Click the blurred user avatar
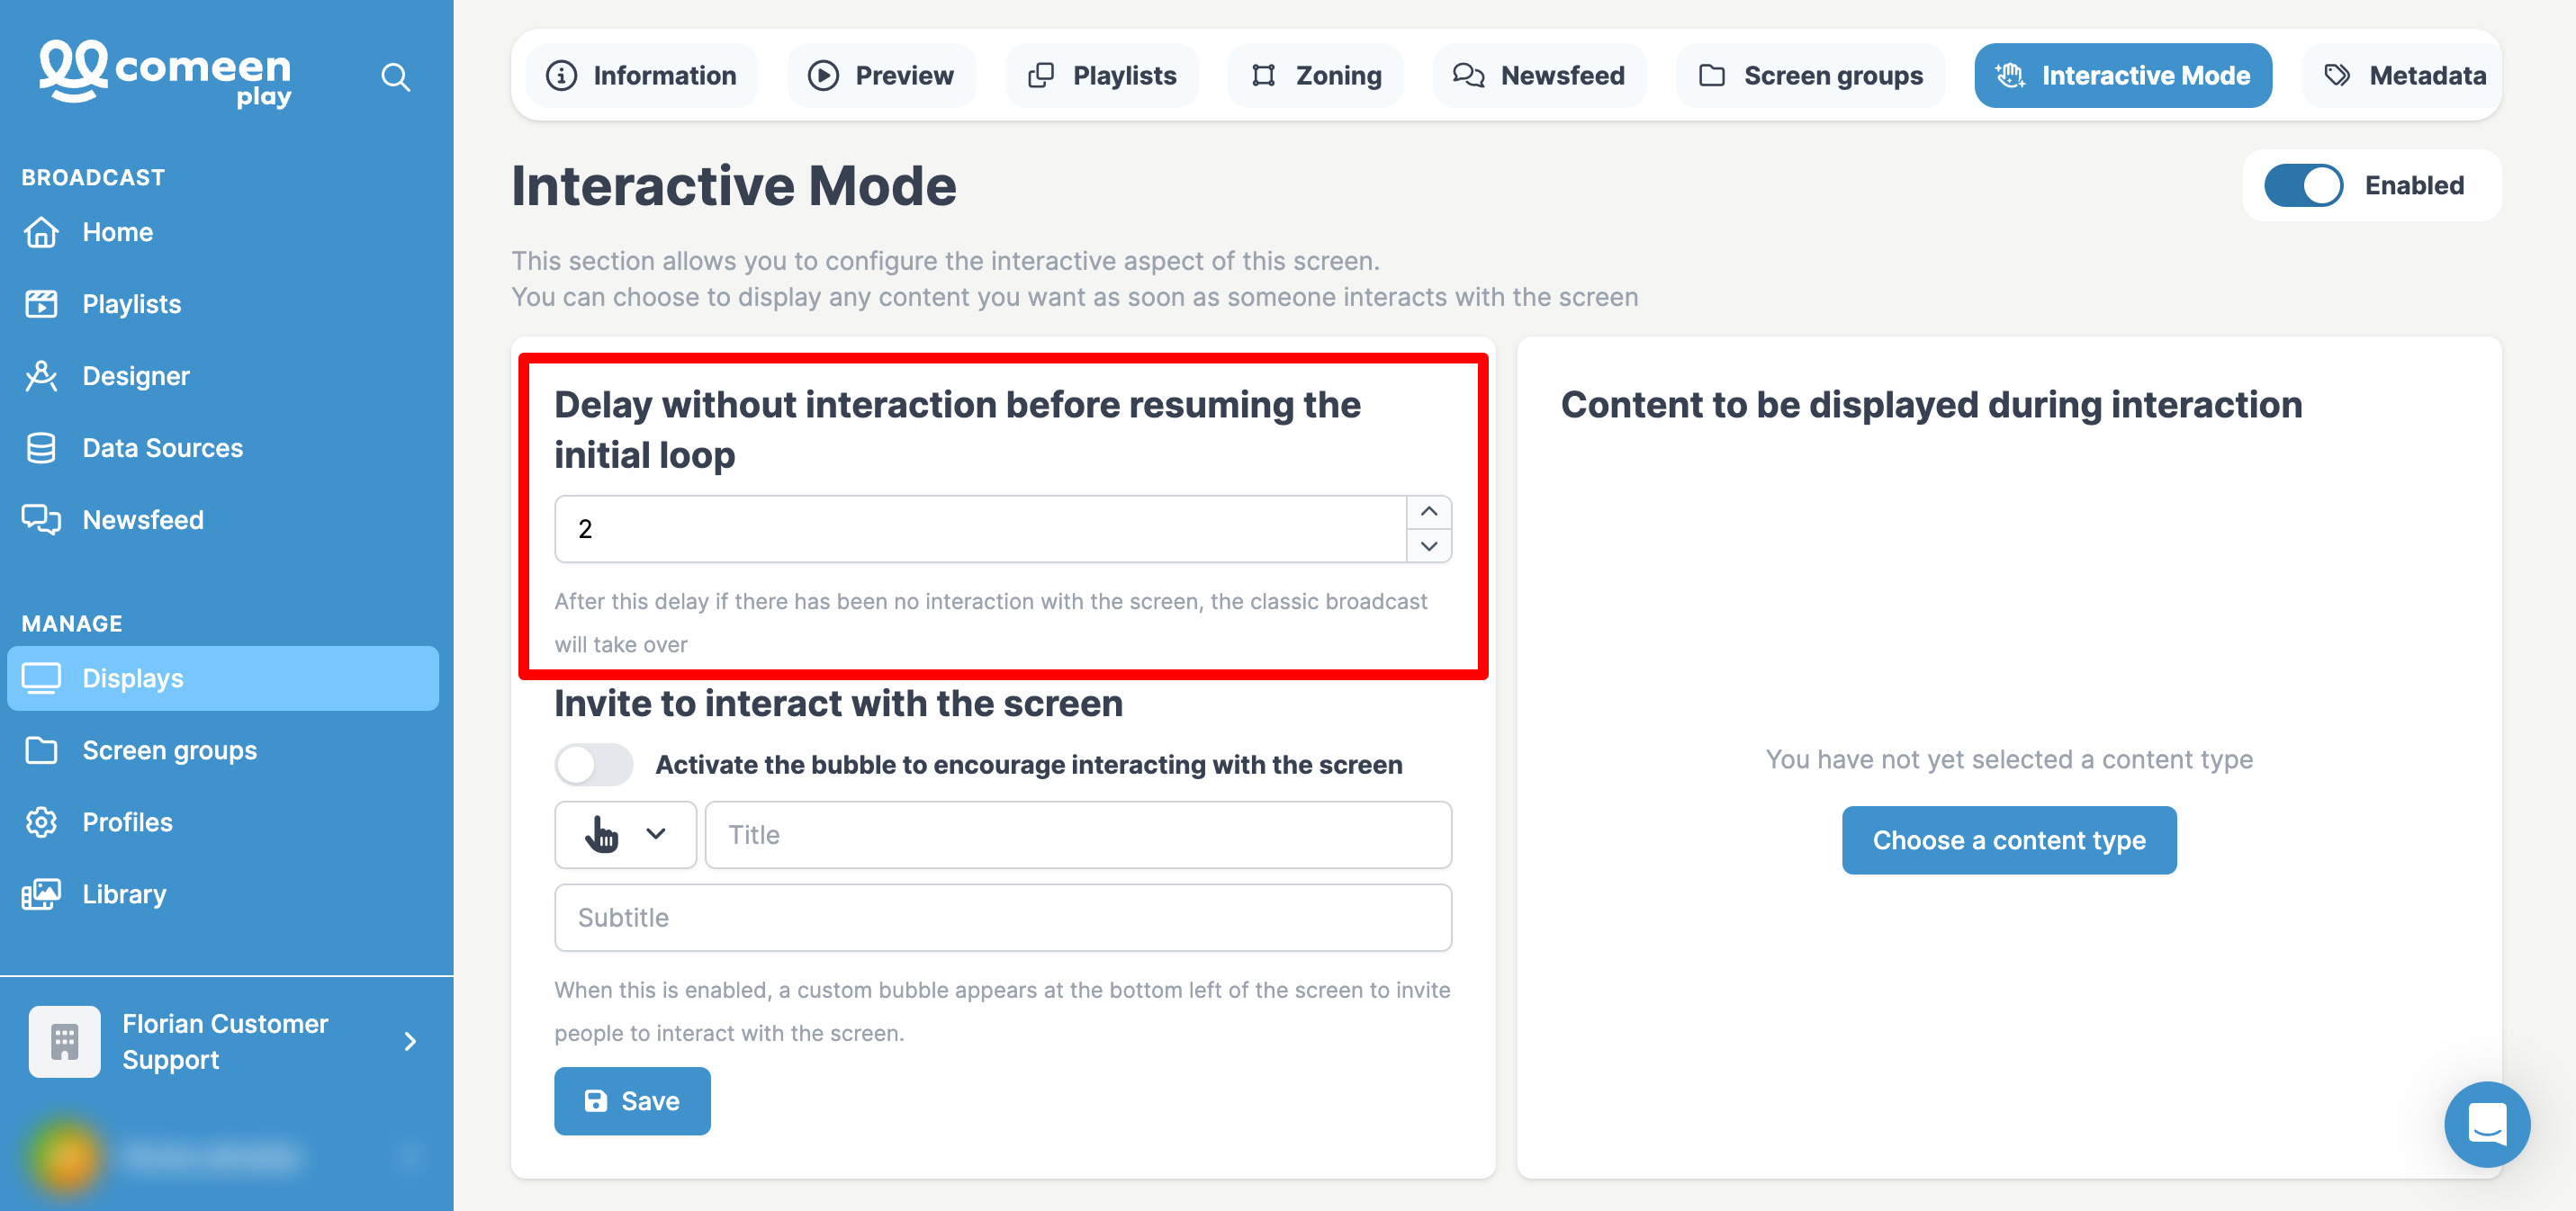 click(x=66, y=1157)
